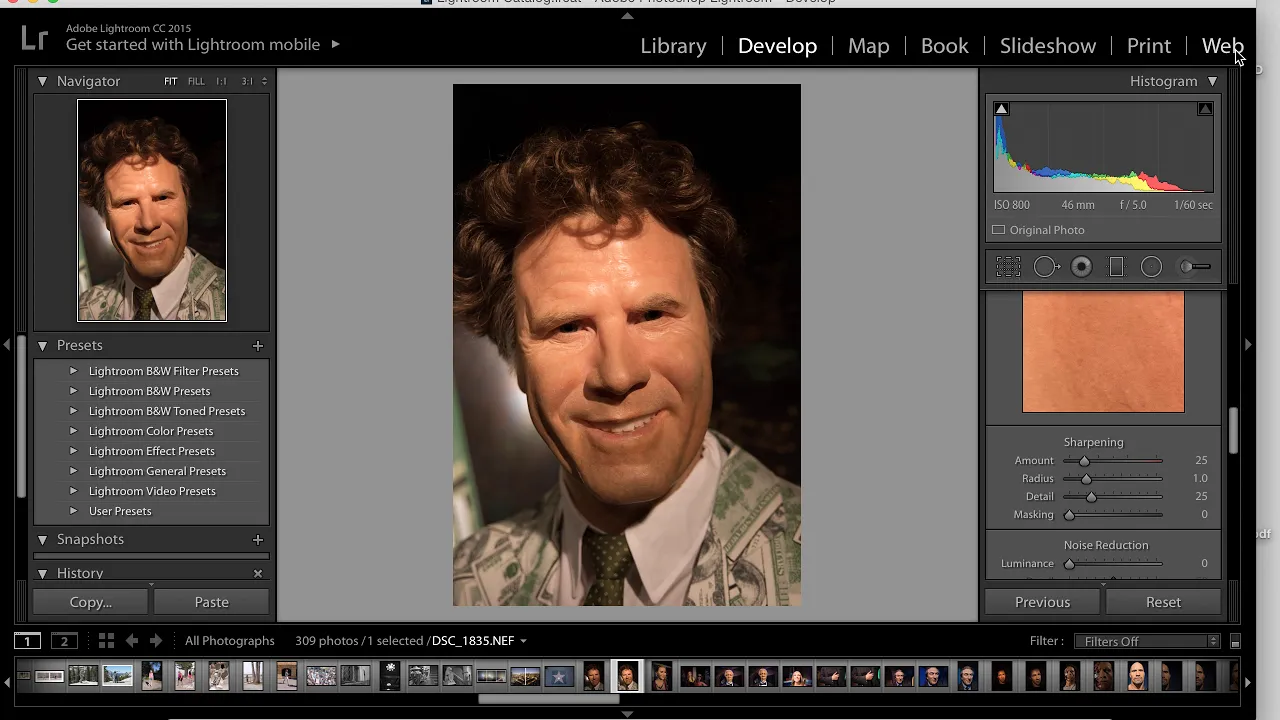Enable the Original Photo checkbox

click(998, 230)
